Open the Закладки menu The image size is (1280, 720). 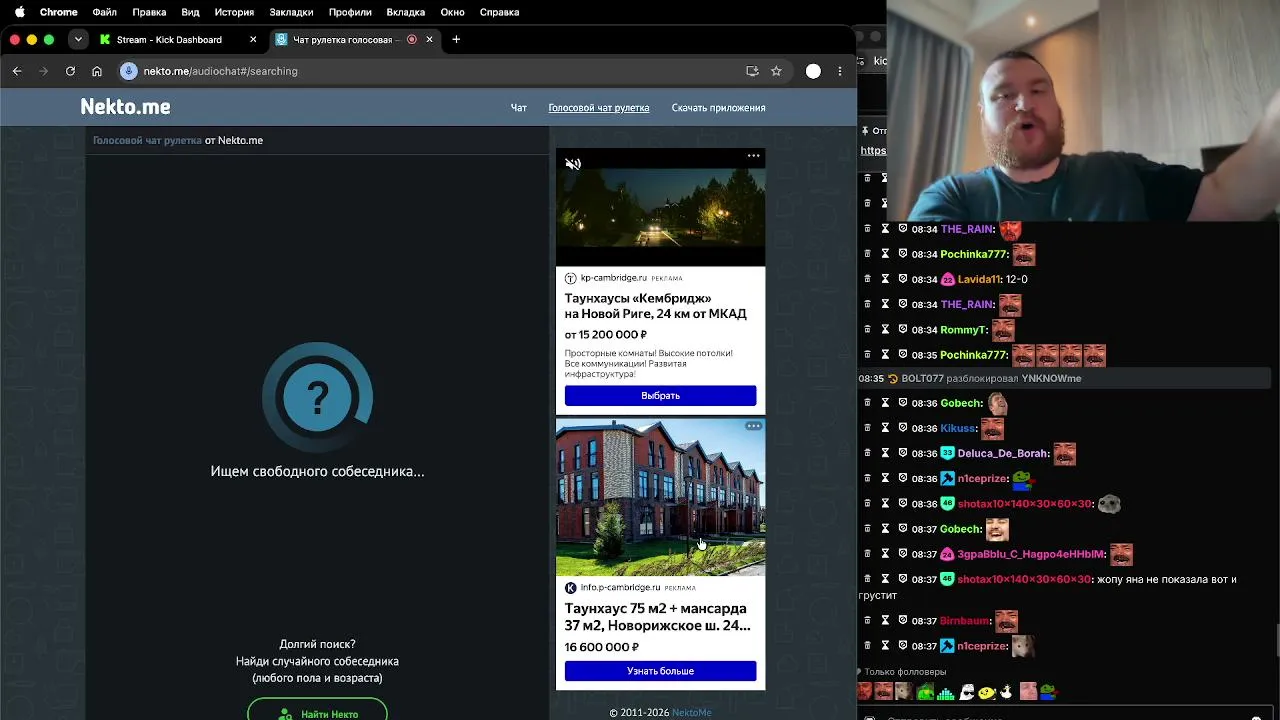[x=291, y=12]
